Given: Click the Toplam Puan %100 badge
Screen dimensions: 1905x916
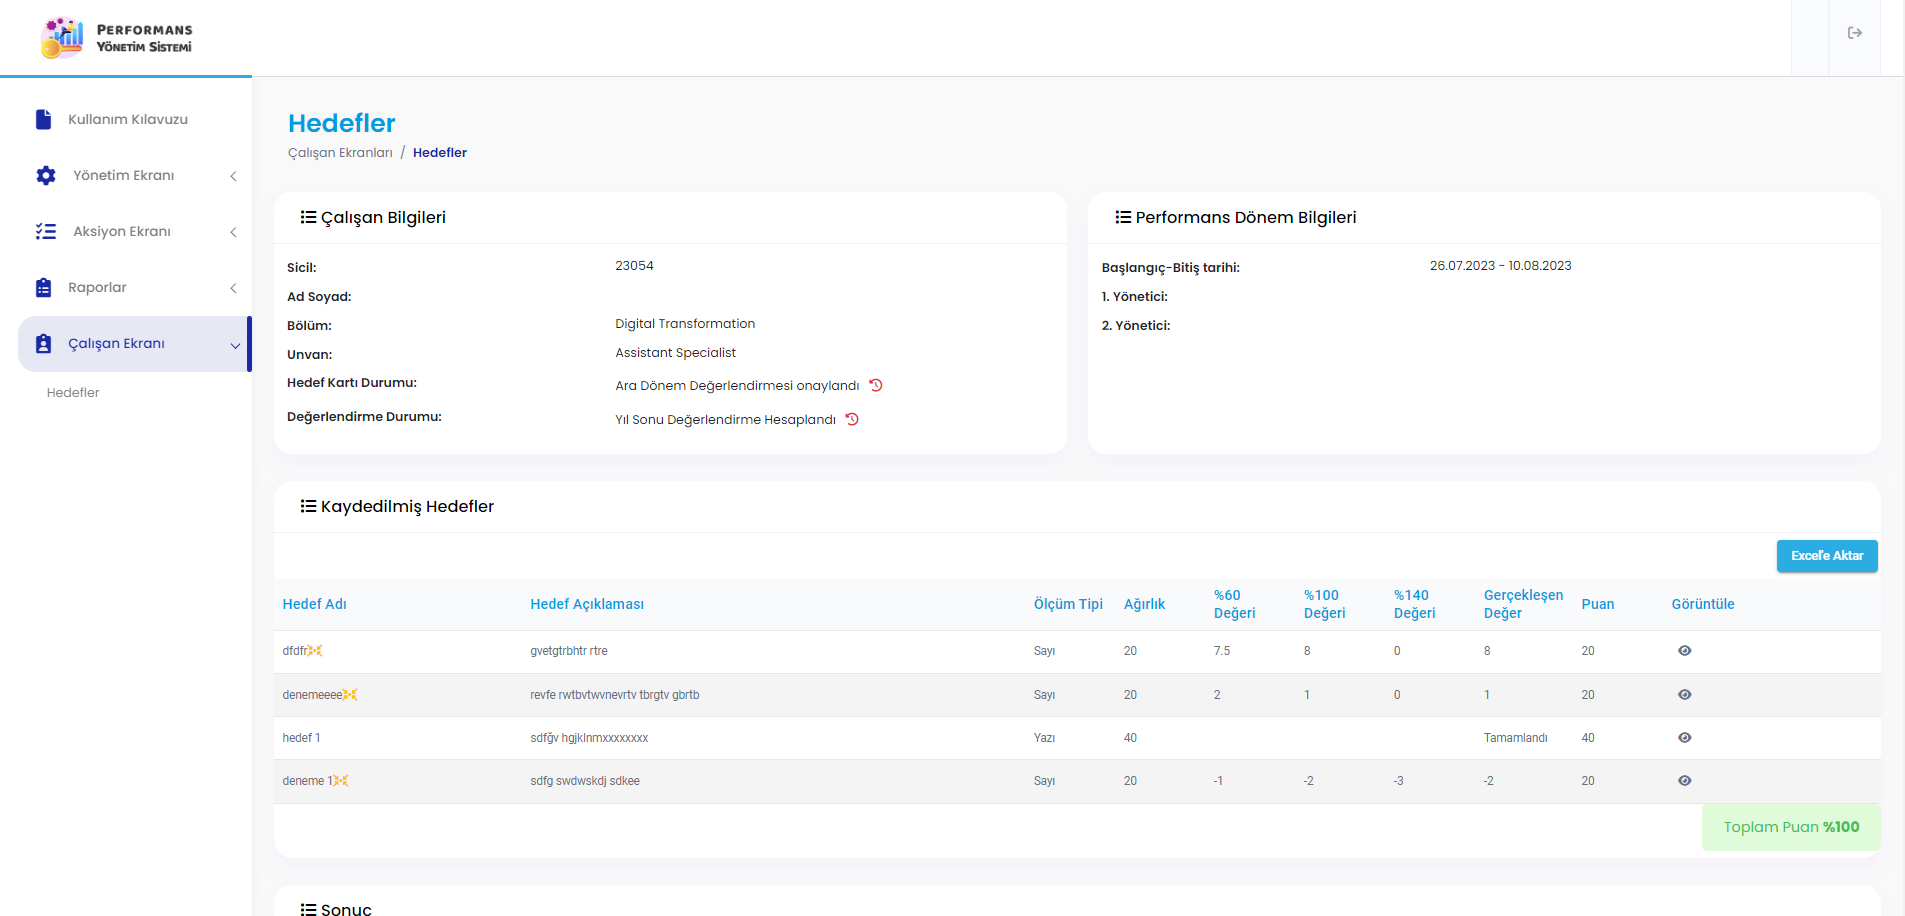Looking at the screenshot, I should pyautogui.click(x=1791, y=827).
